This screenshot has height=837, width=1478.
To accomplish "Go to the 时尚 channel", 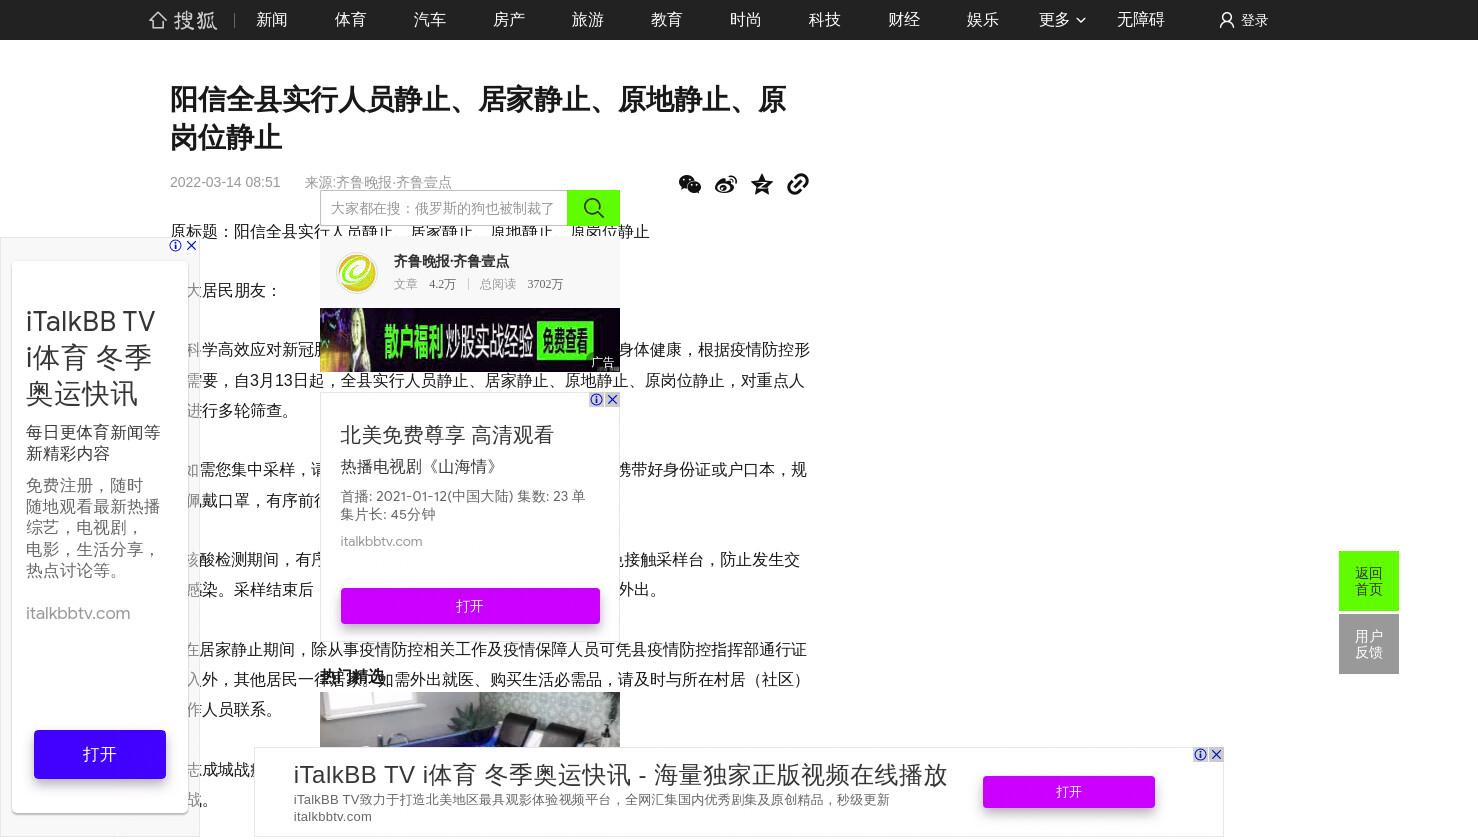I will tap(746, 20).
